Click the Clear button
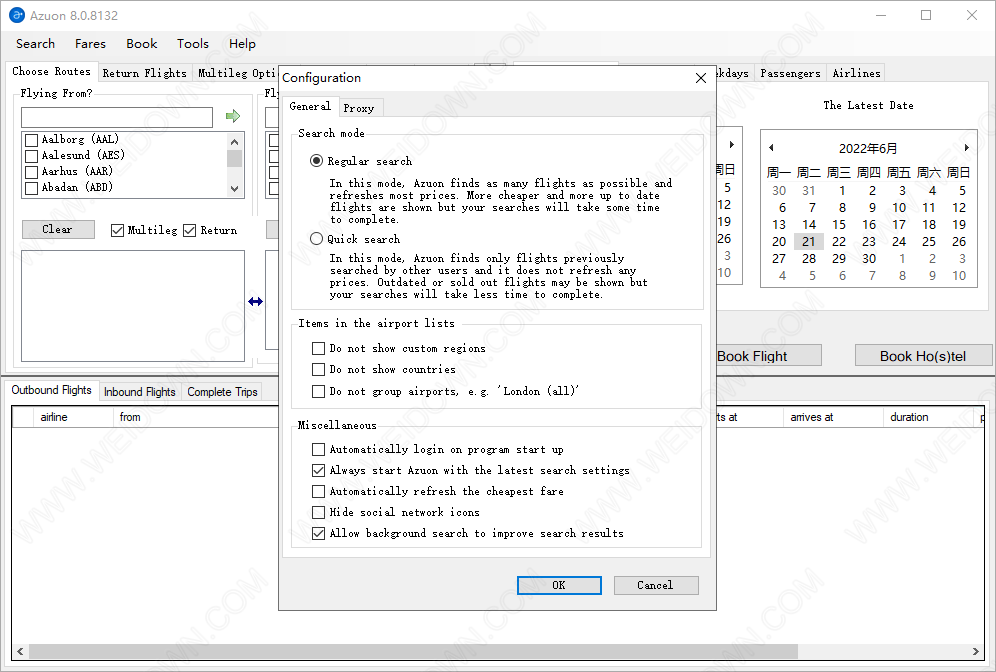 pos(58,229)
